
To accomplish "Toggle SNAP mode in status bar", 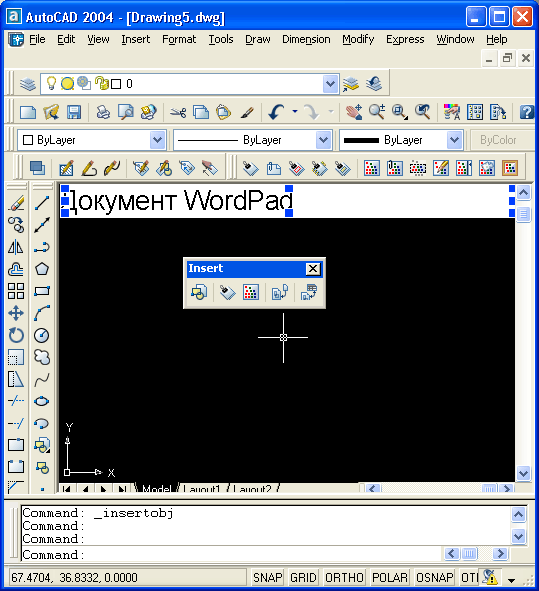I will tap(267, 577).
